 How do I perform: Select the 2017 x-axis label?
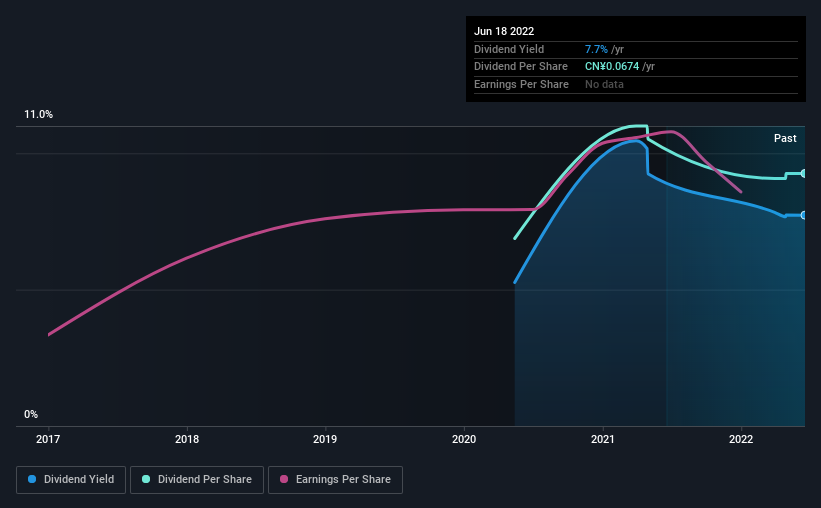48,439
